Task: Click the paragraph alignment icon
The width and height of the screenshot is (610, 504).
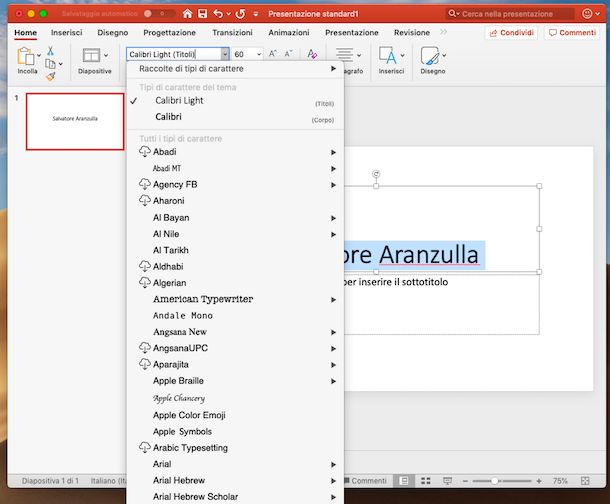Action: [344, 55]
